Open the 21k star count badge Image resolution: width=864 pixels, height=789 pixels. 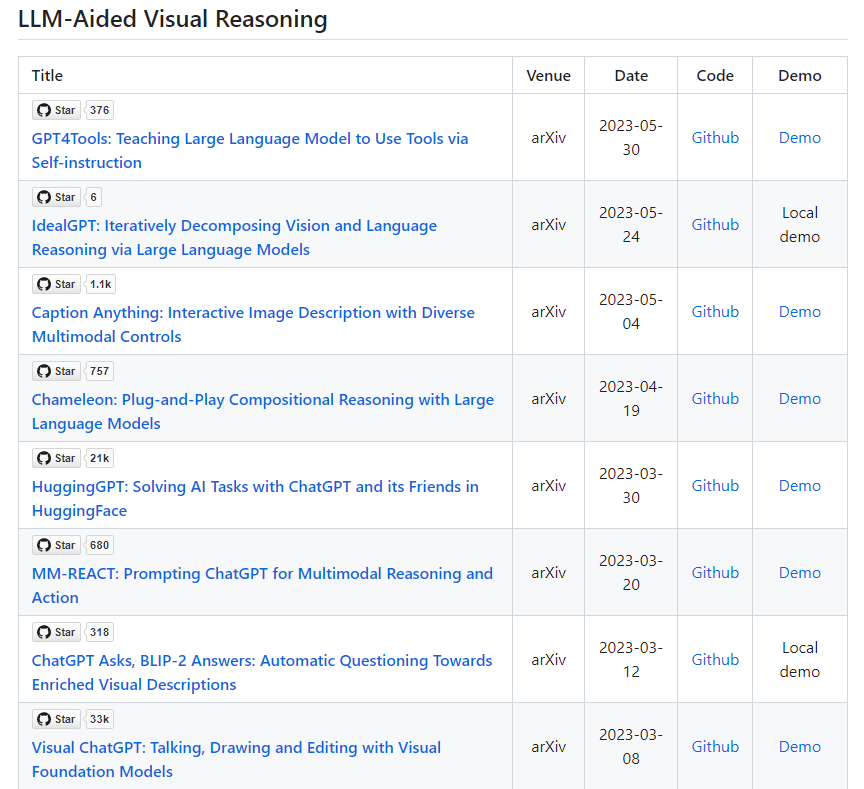coord(99,458)
